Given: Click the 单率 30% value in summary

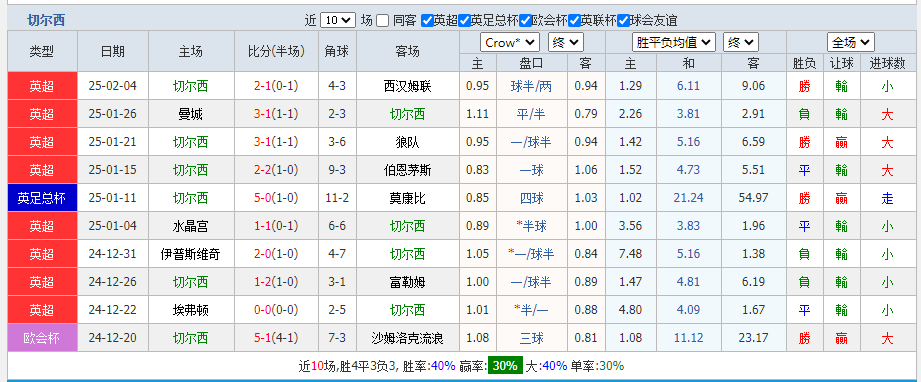Looking at the screenshot, I should 611,366.
